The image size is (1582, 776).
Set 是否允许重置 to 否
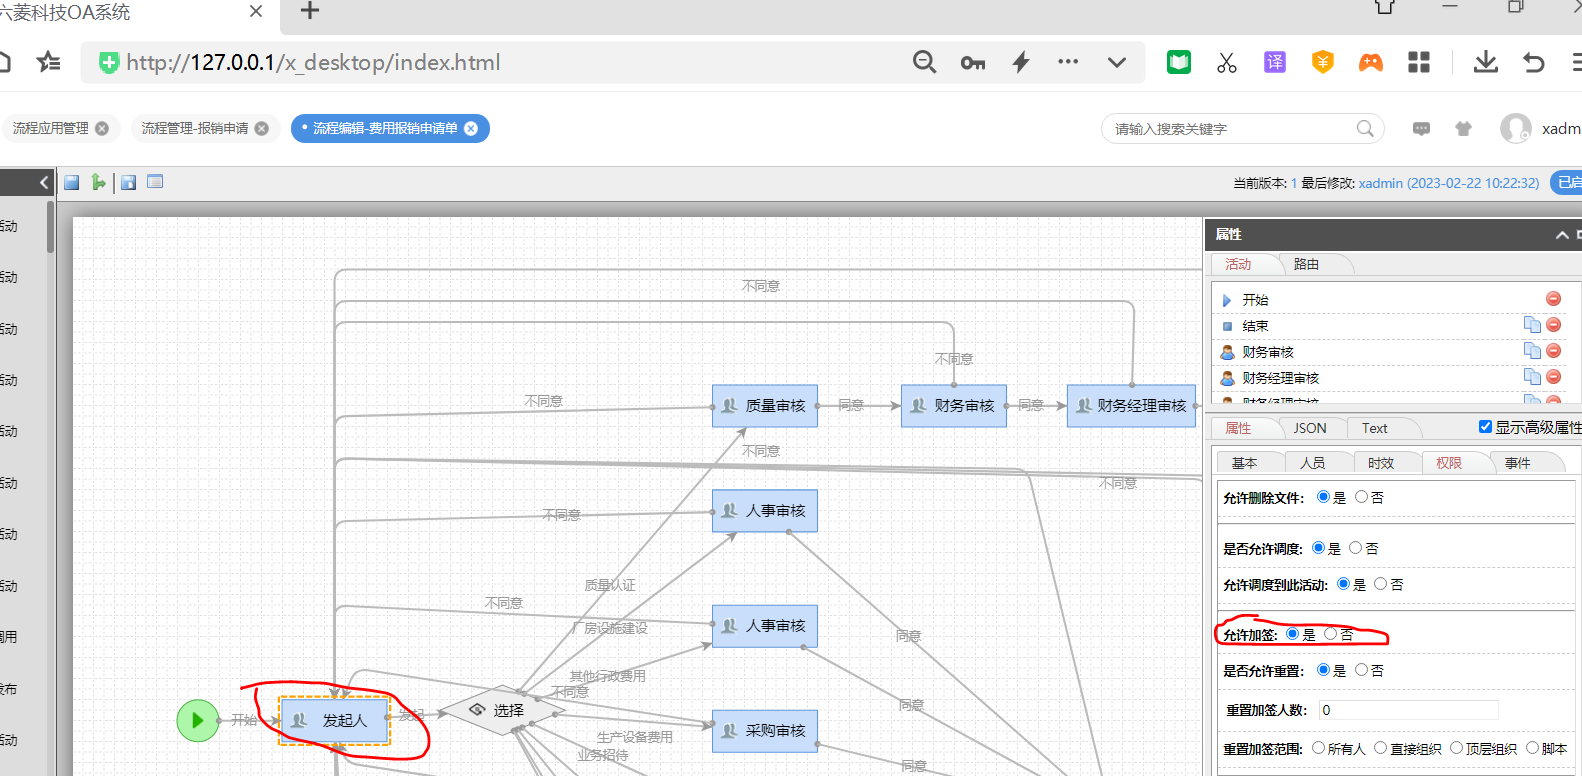[x=1361, y=670]
